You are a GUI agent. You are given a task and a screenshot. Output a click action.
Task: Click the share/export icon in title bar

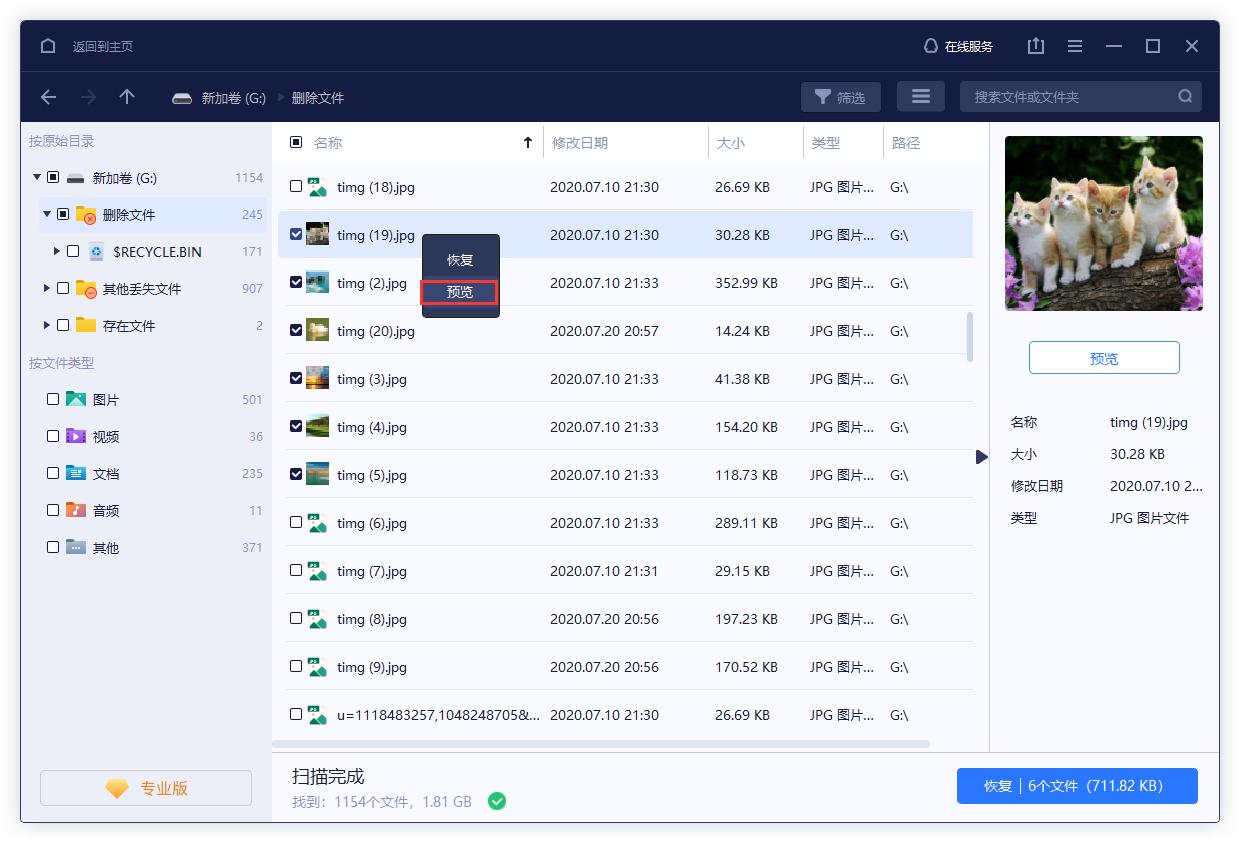click(x=1035, y=45)
